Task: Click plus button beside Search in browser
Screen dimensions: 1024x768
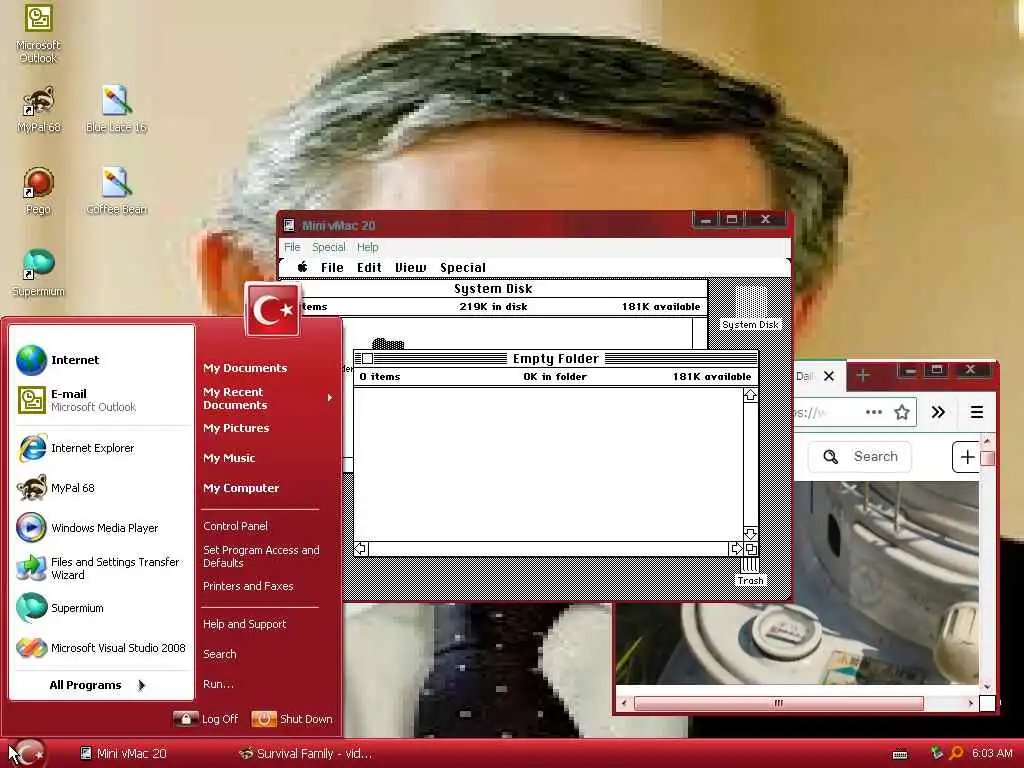Action: (x=967, y=456)
